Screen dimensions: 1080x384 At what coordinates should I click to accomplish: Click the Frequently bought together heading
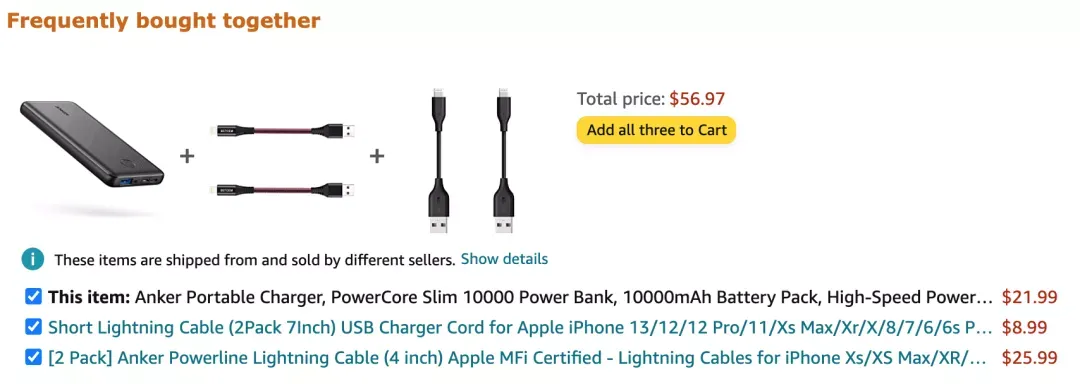pos(164,21)
